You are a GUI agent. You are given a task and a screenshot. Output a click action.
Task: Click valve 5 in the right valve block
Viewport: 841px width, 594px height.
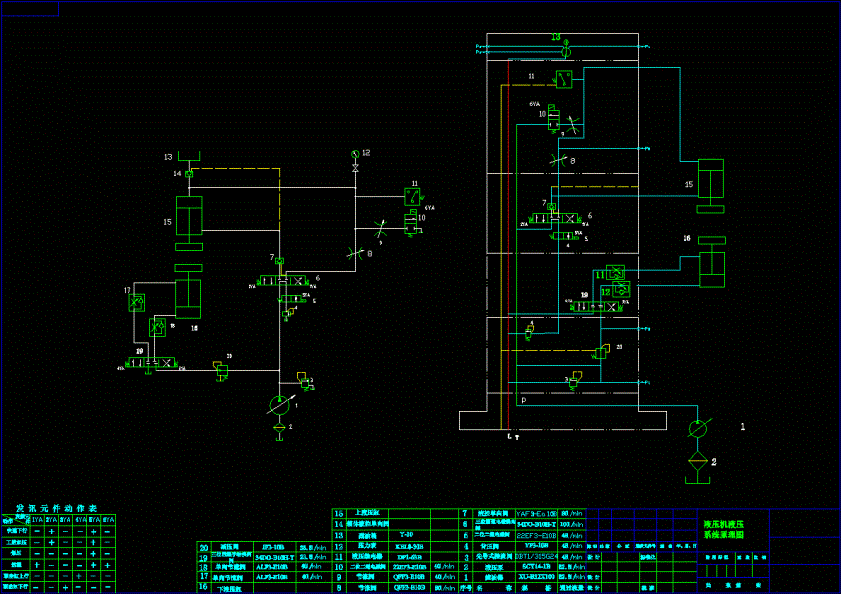tap(563, 236)
